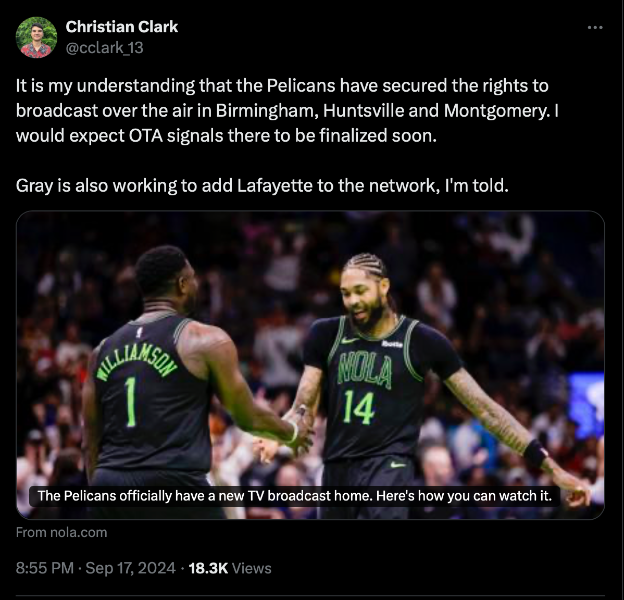Click the 8:55 PM timestamp

(45, 568)
